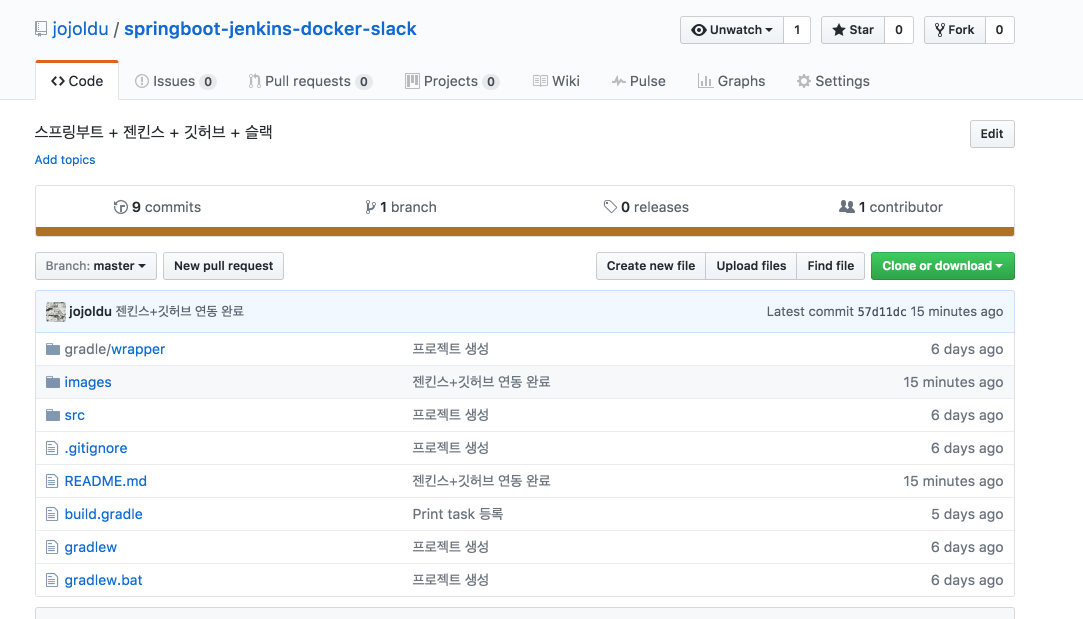Star this repository
Image resolution: width=1083 pixels, height=619 pixels.
tap(853, 30)
